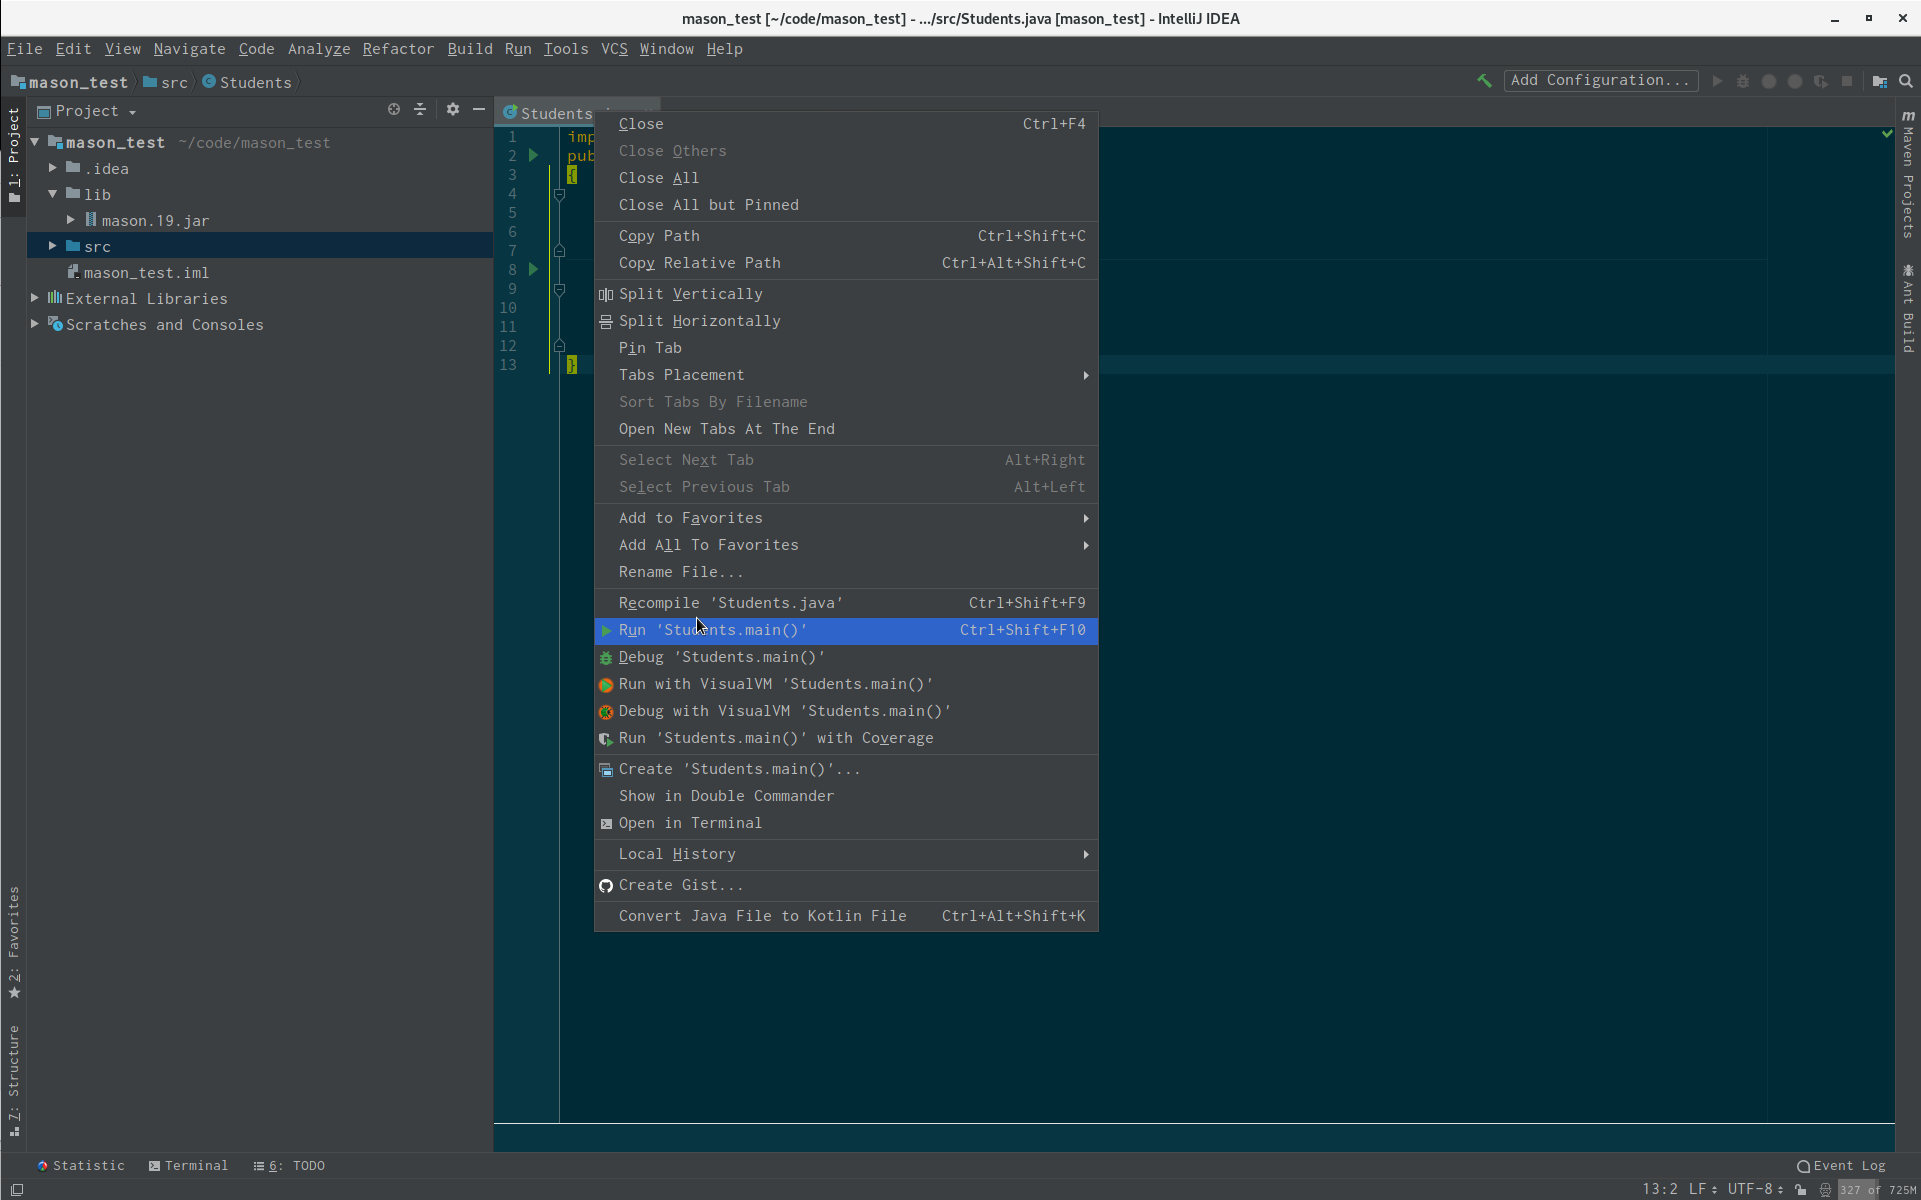The height and width of the screenshot is (1200, 1921).
Task: Hide the Project tool window
Action: pyautogui.click(x=479, y=109)
